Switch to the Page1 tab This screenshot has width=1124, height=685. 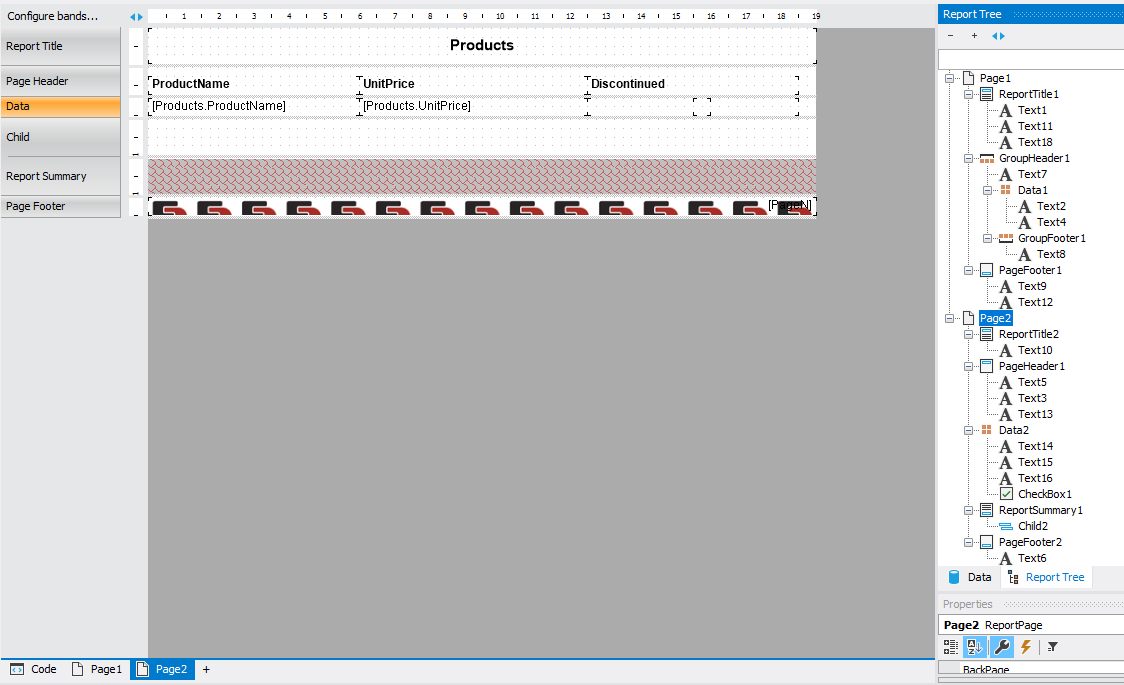[x=97, y=669]
